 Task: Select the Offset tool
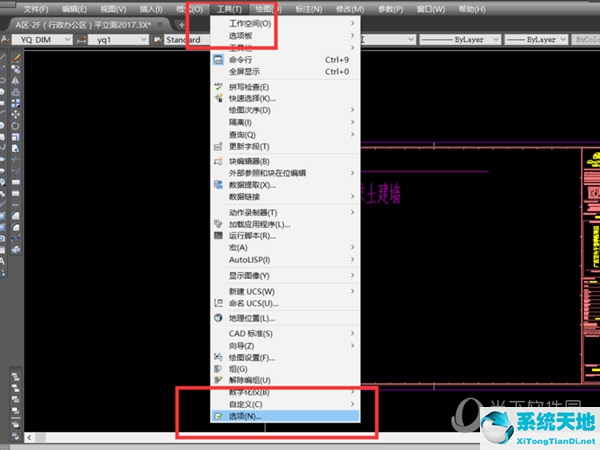tap(16, 92)
